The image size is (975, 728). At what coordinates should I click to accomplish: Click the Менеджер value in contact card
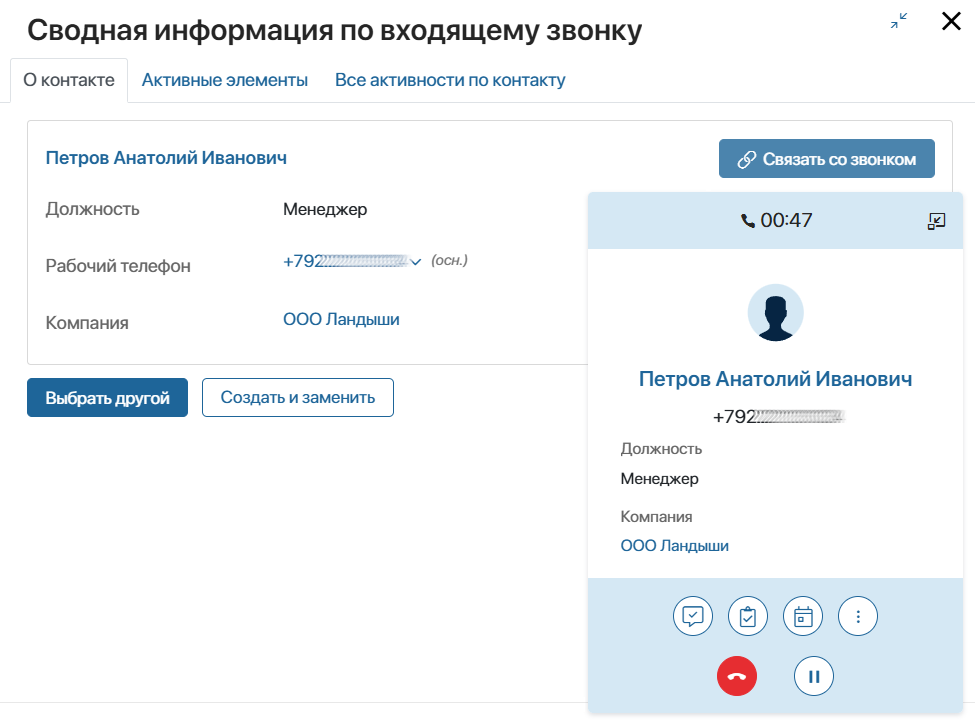point(325,210)
